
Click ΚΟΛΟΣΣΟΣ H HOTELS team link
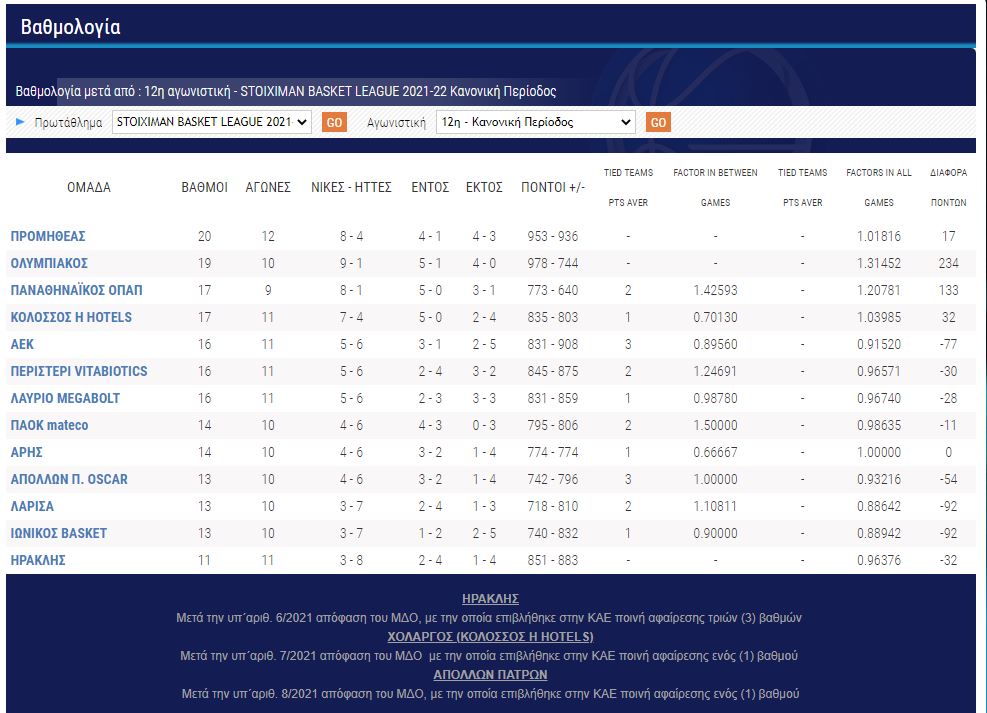(71, 317)
